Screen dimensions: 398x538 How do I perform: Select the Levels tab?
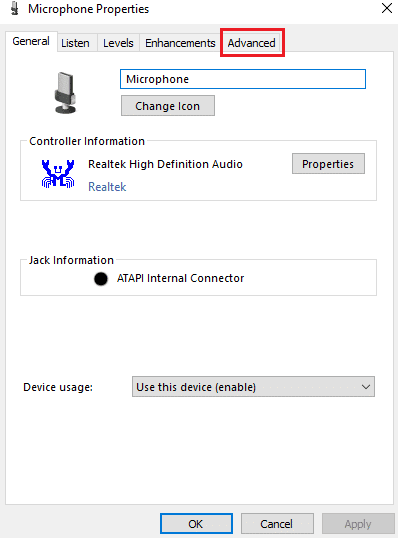tap(118, 43)
